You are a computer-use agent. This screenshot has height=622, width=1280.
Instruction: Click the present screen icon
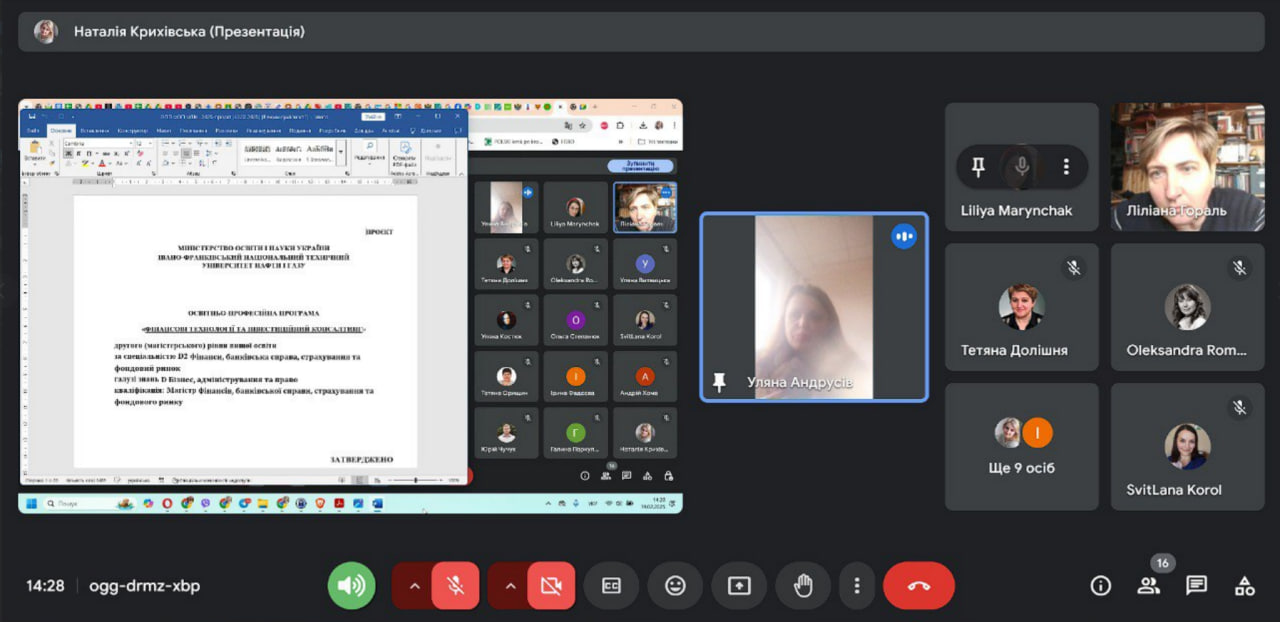coord(739,586)
